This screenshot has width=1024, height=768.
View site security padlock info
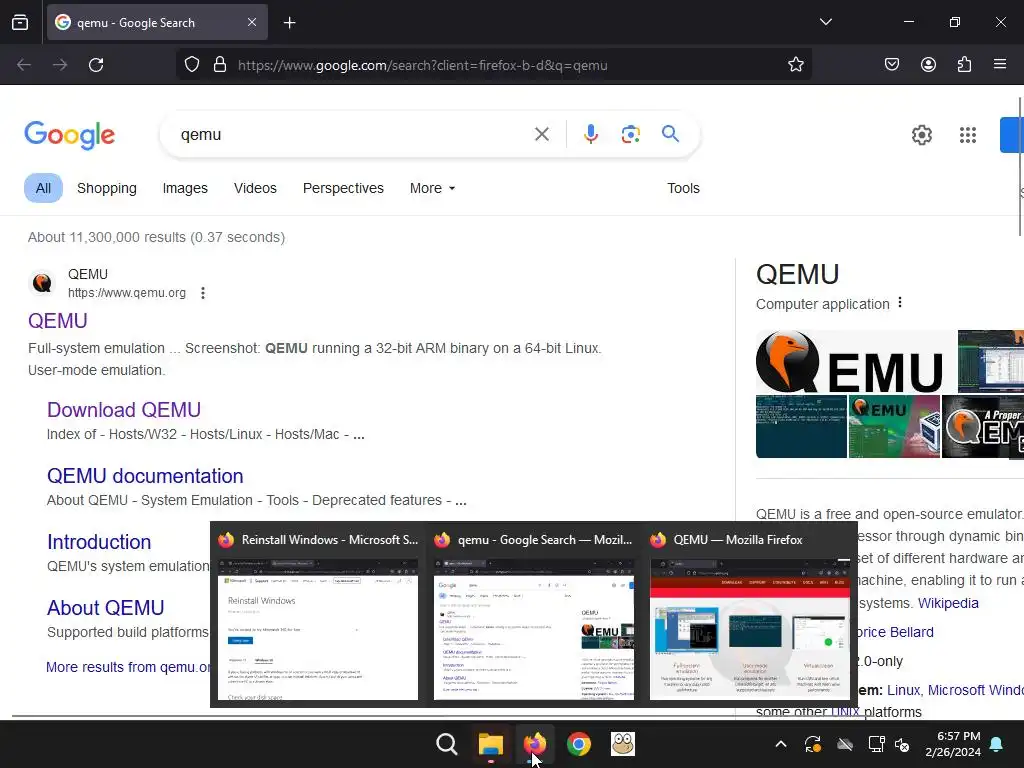[x=220, y=65]
